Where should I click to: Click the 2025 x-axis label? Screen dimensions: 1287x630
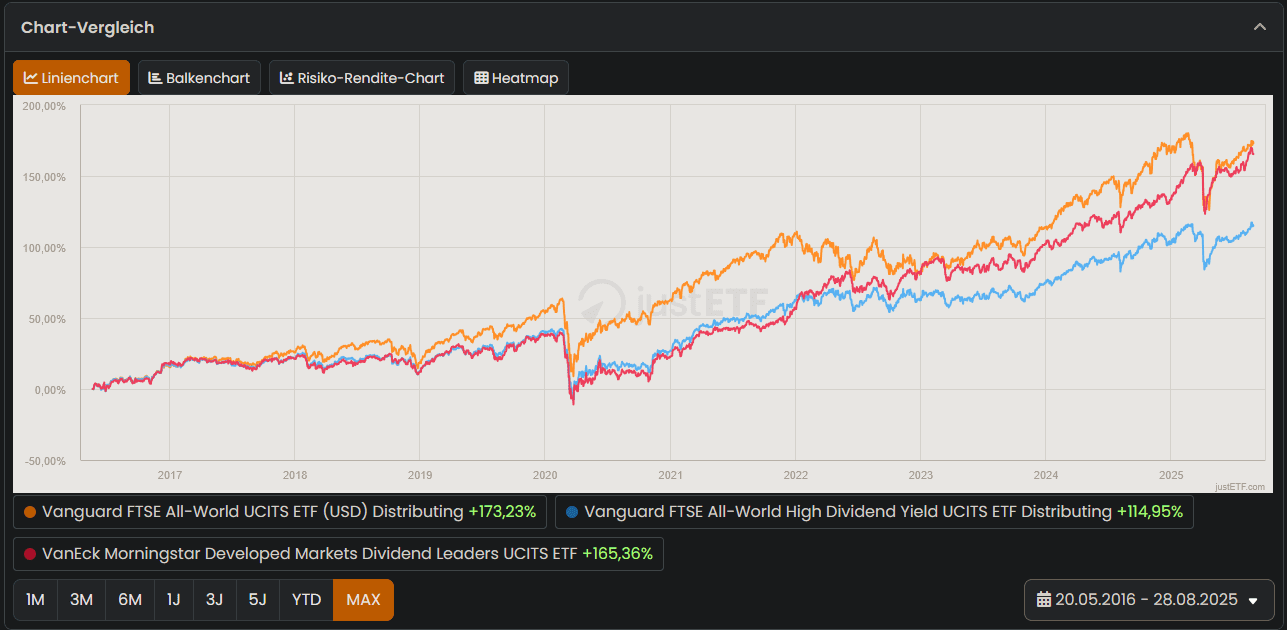click(x=1171, y=475)
